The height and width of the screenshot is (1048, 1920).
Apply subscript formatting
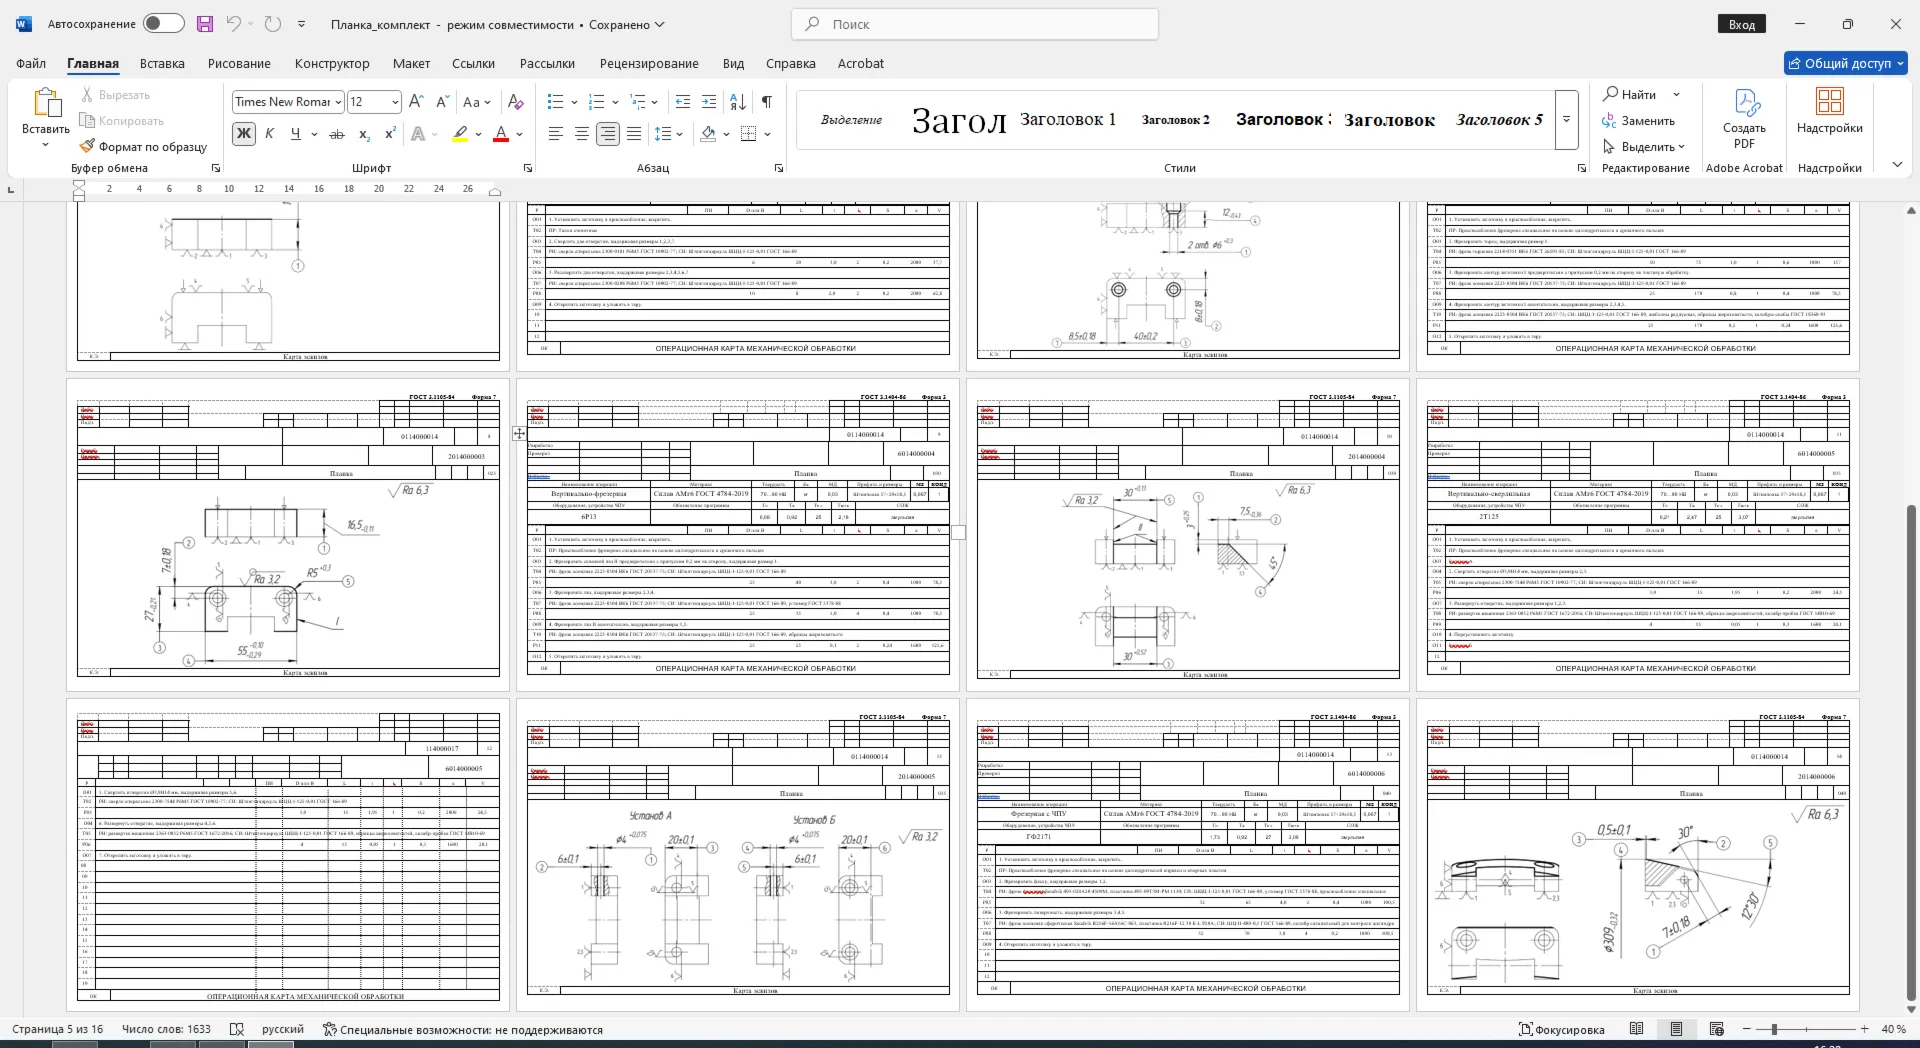[x=364, y=134]
